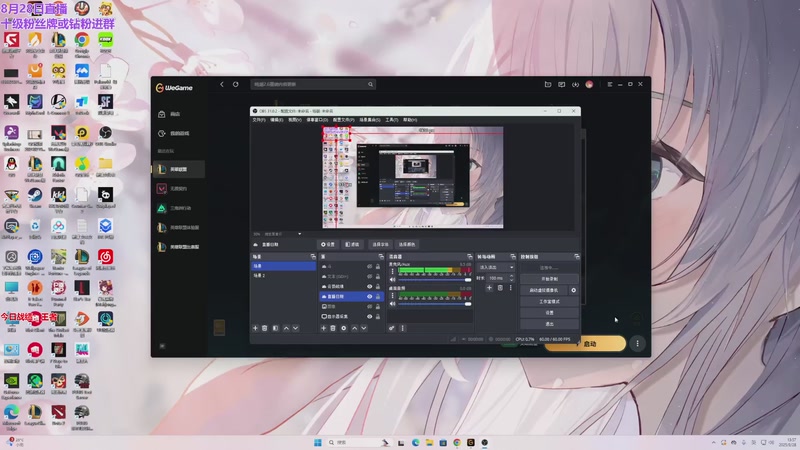800x450 pixels.
Task: Click 选择颜色 in the source toolbar
Action: click(x=407, y=244)
